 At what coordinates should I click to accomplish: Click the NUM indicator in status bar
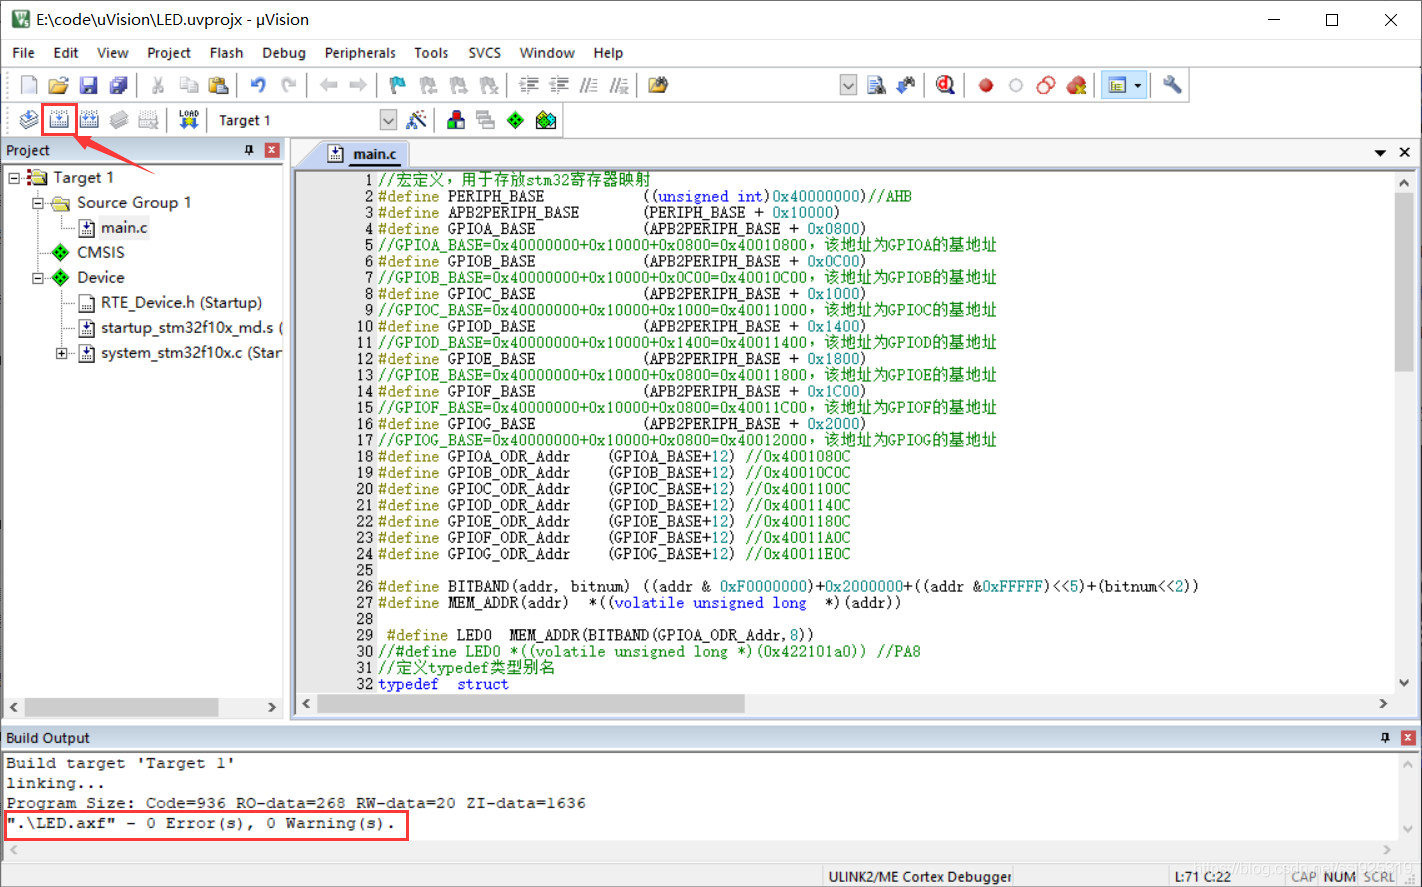point(1339,877)
